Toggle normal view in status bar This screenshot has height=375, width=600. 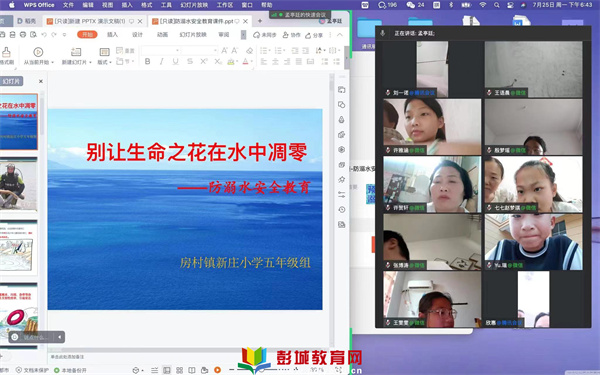(166, 370)
